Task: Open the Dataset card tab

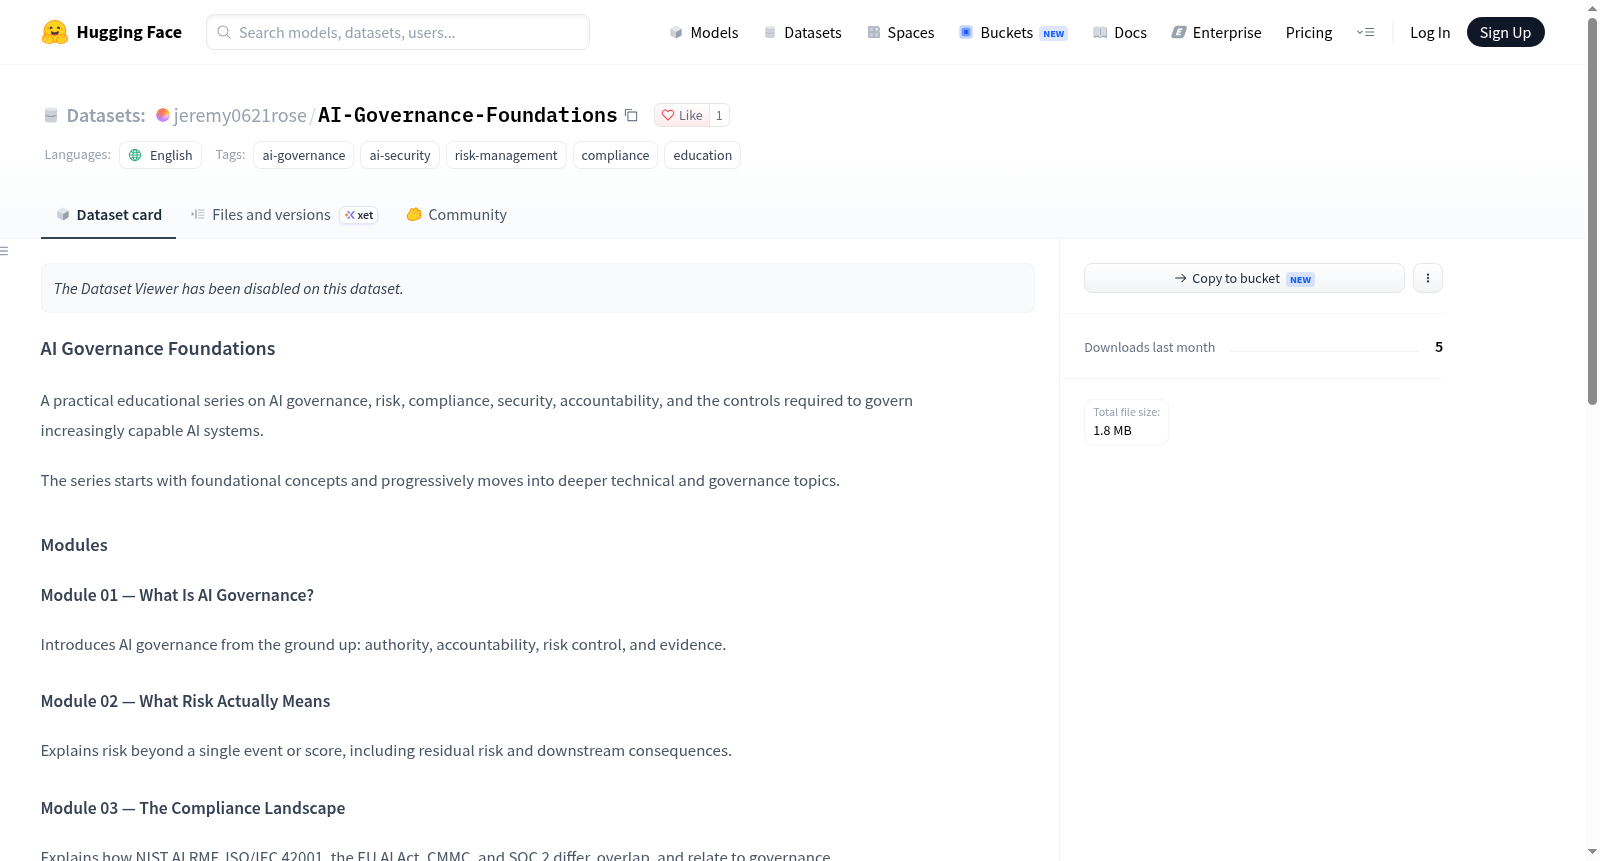Action: [108, 215]
